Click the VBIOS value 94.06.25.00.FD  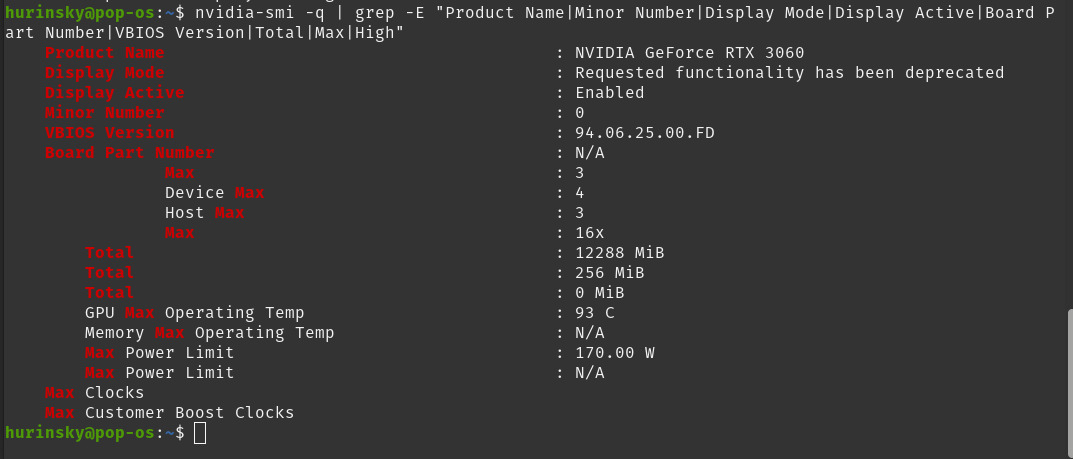click(x=644, y=133)
